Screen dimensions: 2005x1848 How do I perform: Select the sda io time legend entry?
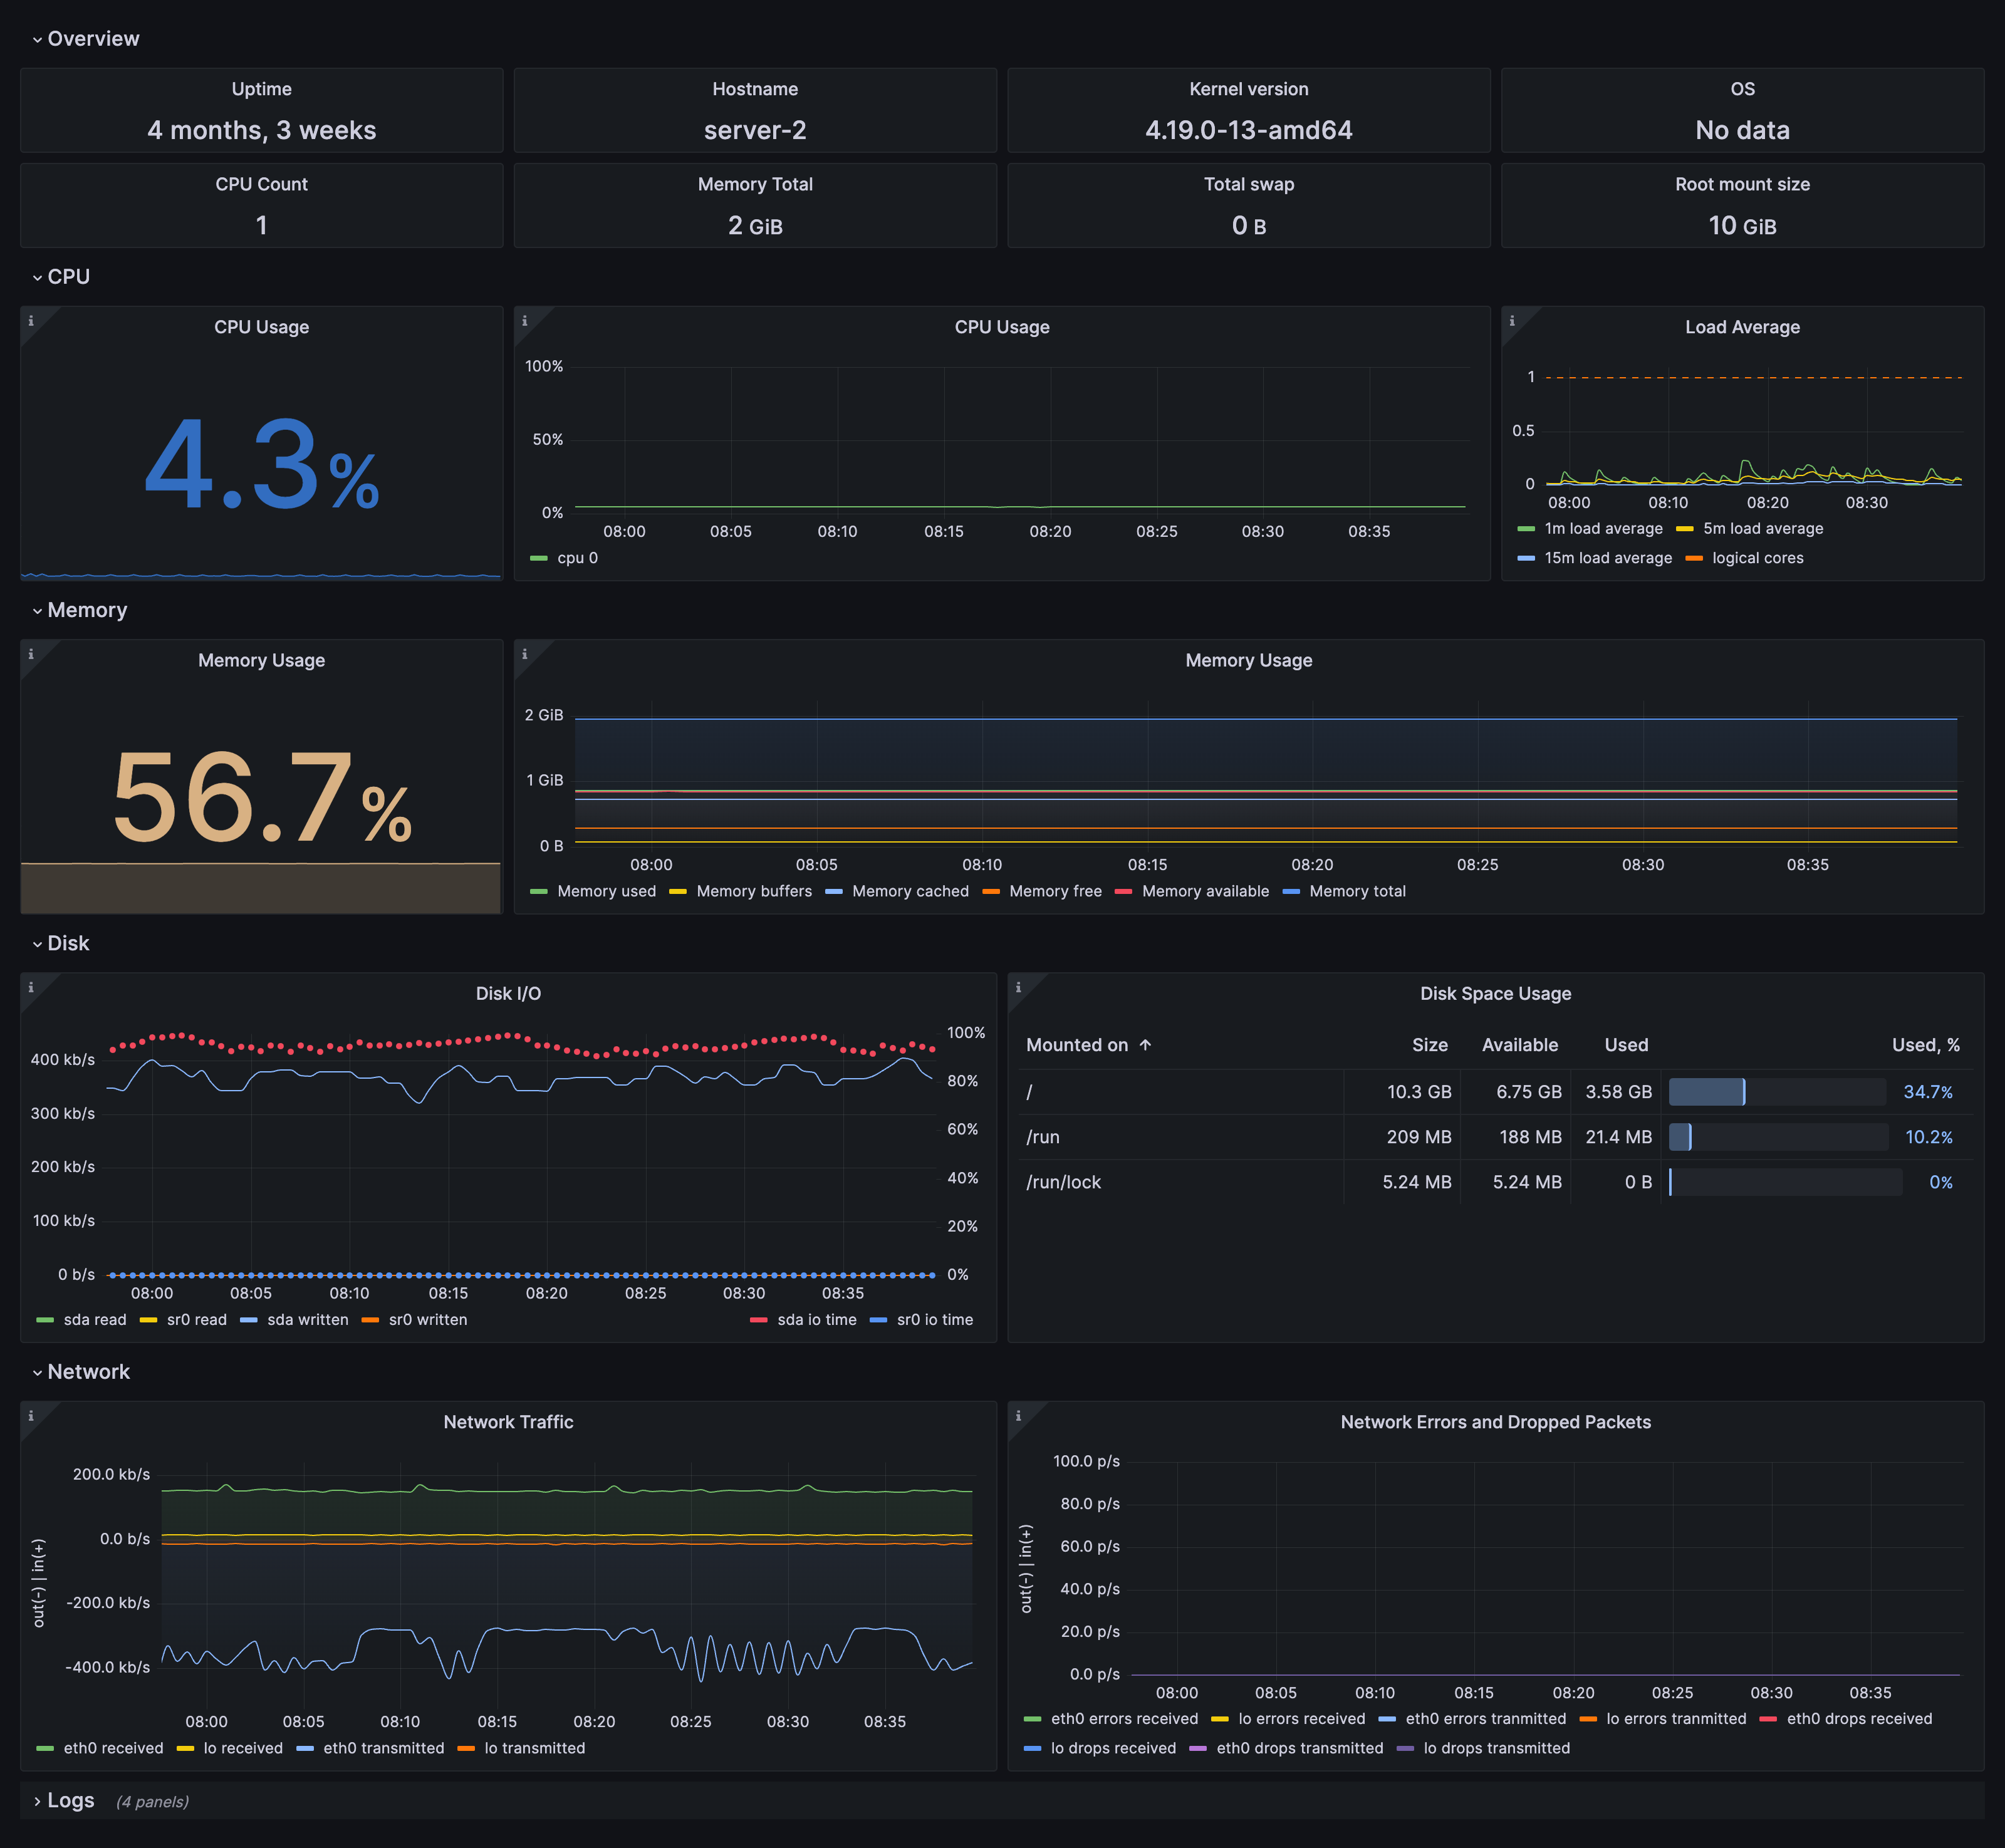click(x=817, y=1319)
